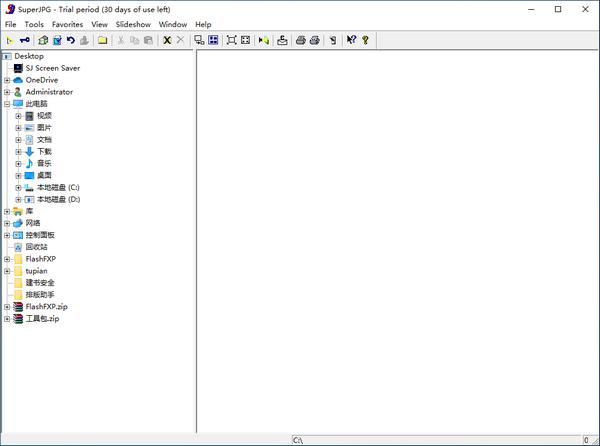Click the OneDrive cloud icon
Image resolution: width=600 pixels, height=446 pixels.
[18, 80]
